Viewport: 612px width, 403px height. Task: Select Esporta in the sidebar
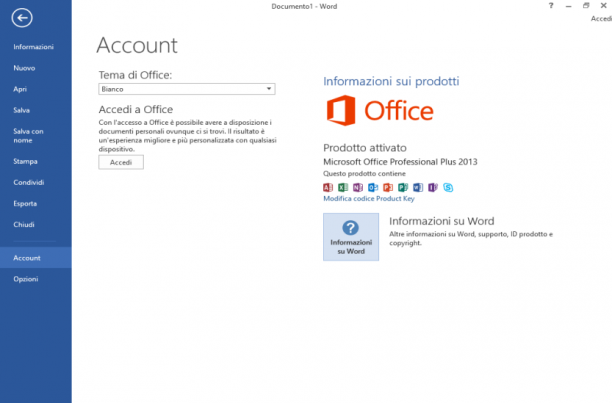point(25,203)
